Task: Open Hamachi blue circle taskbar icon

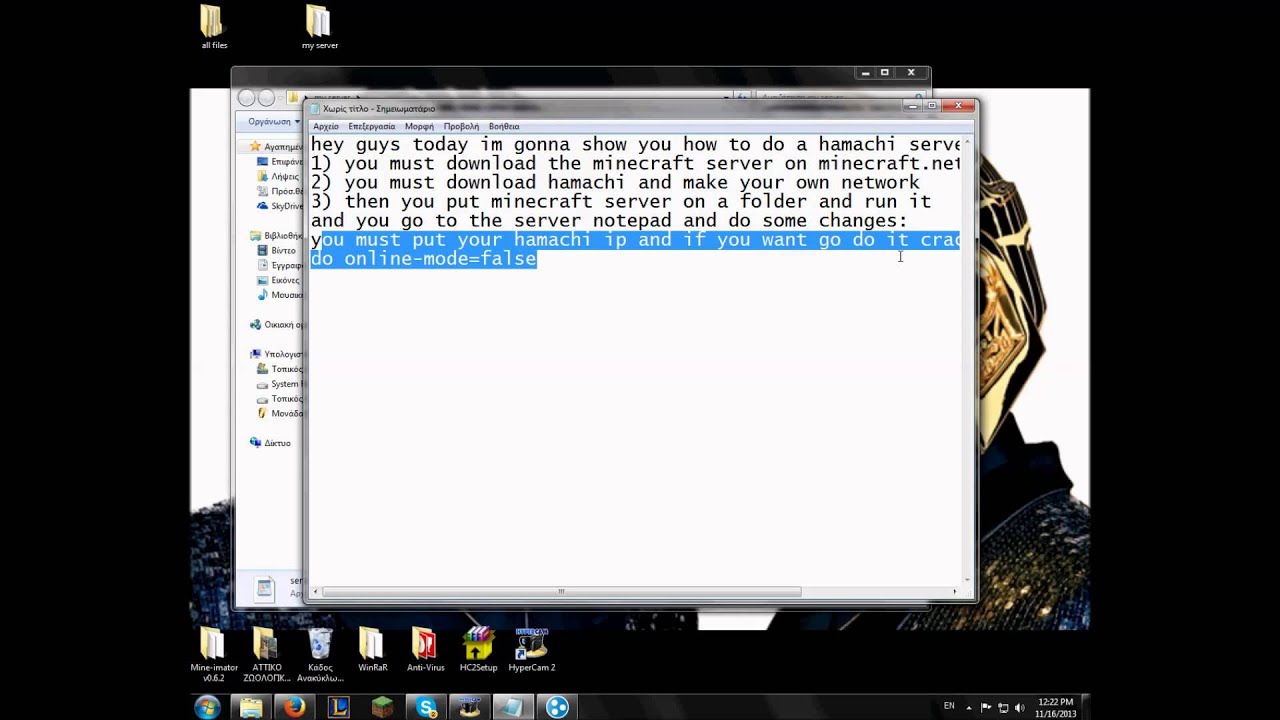Action: 557,707
